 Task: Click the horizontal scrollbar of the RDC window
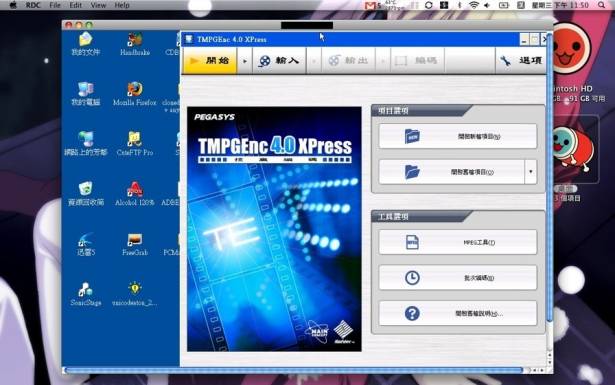[x=294, y=370]
